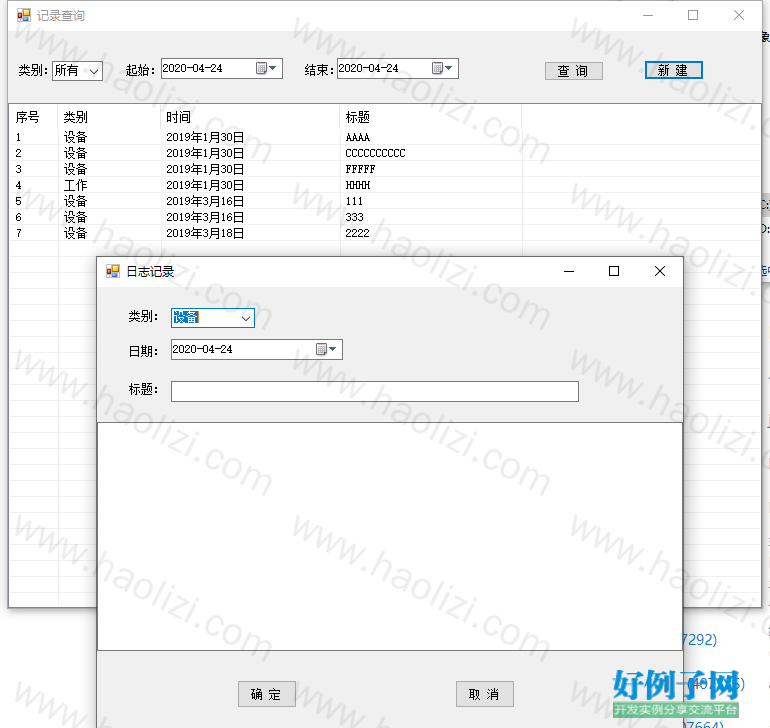Open calendar picker for 起始 date
Screen dimensions: 770x728
[266, 68]
